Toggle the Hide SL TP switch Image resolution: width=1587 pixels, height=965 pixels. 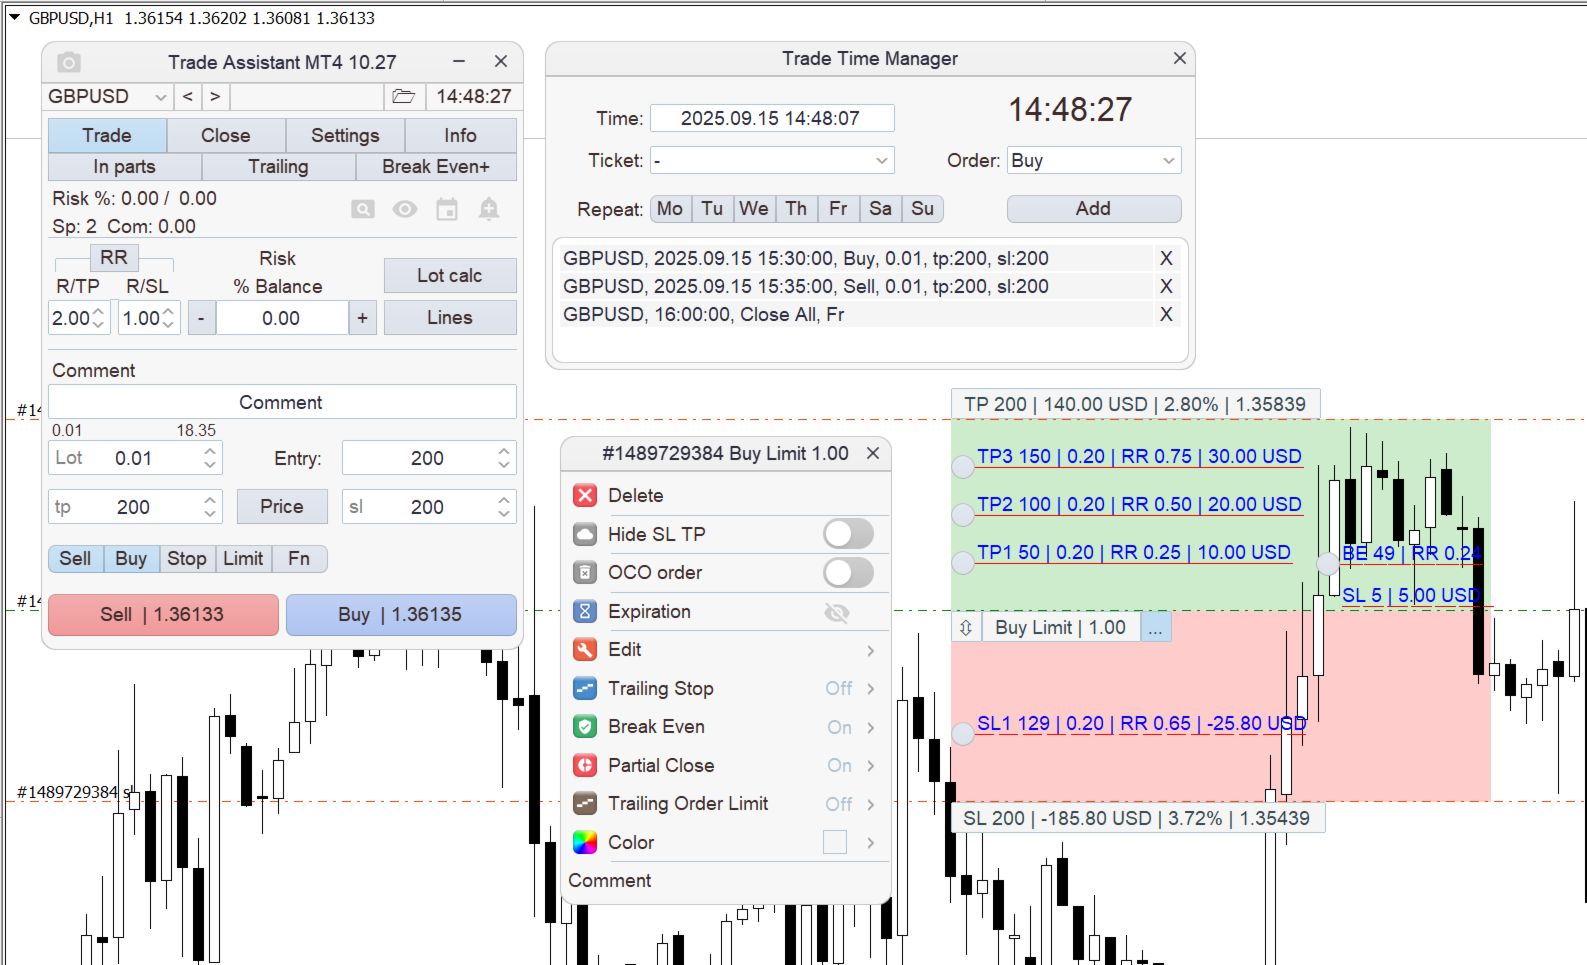pyautogui.click(x=848, y=534)
